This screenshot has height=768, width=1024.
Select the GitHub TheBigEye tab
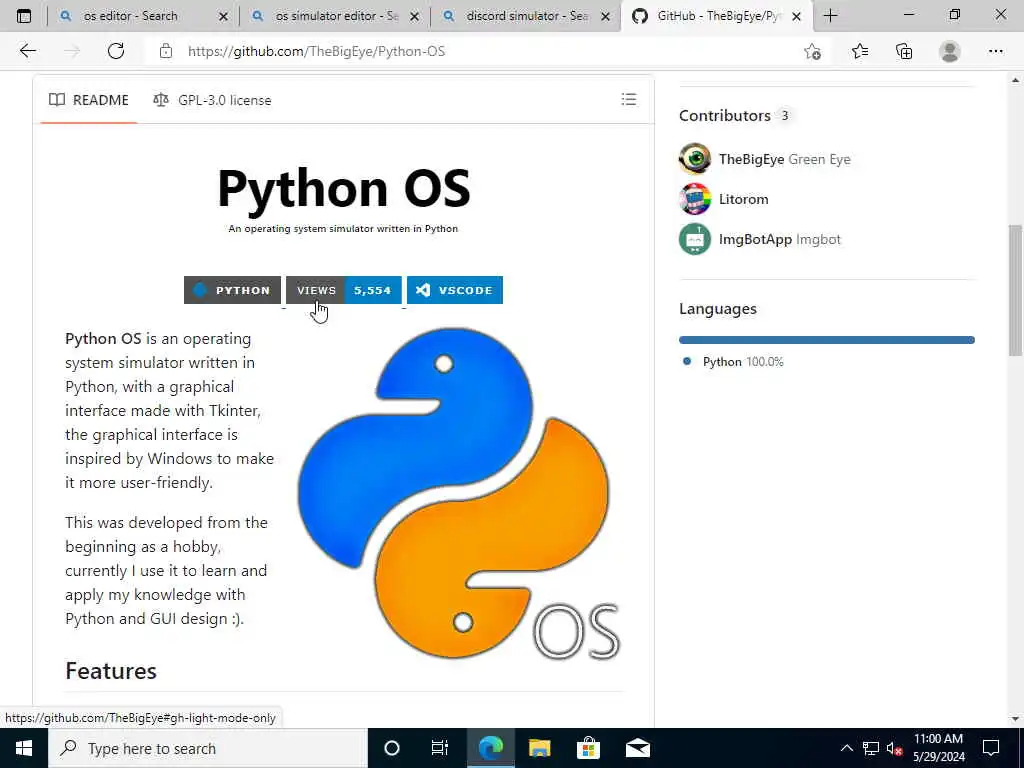click(718, 16)
